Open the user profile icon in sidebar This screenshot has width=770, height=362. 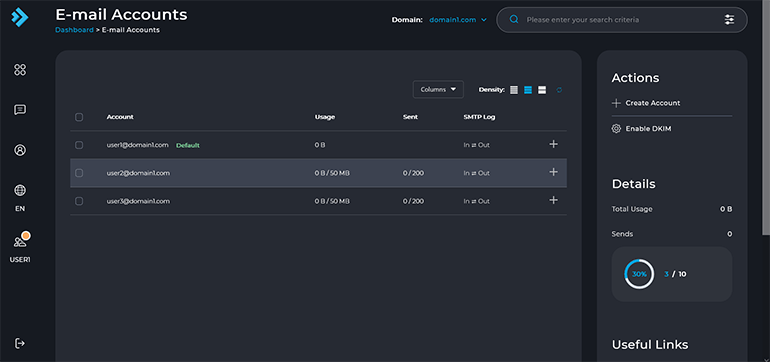(x=20, y=150)
